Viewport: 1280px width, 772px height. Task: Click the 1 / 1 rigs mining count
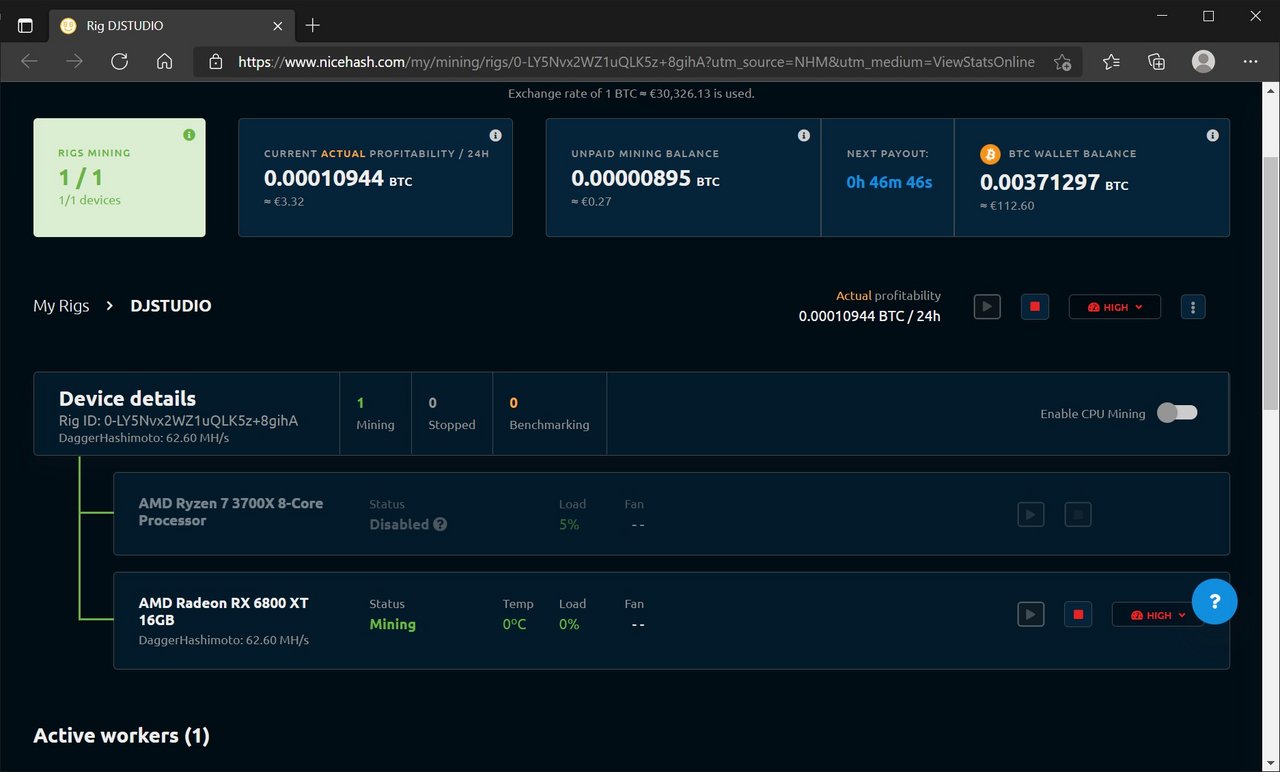pyautogui.click(x=81, y=178)
